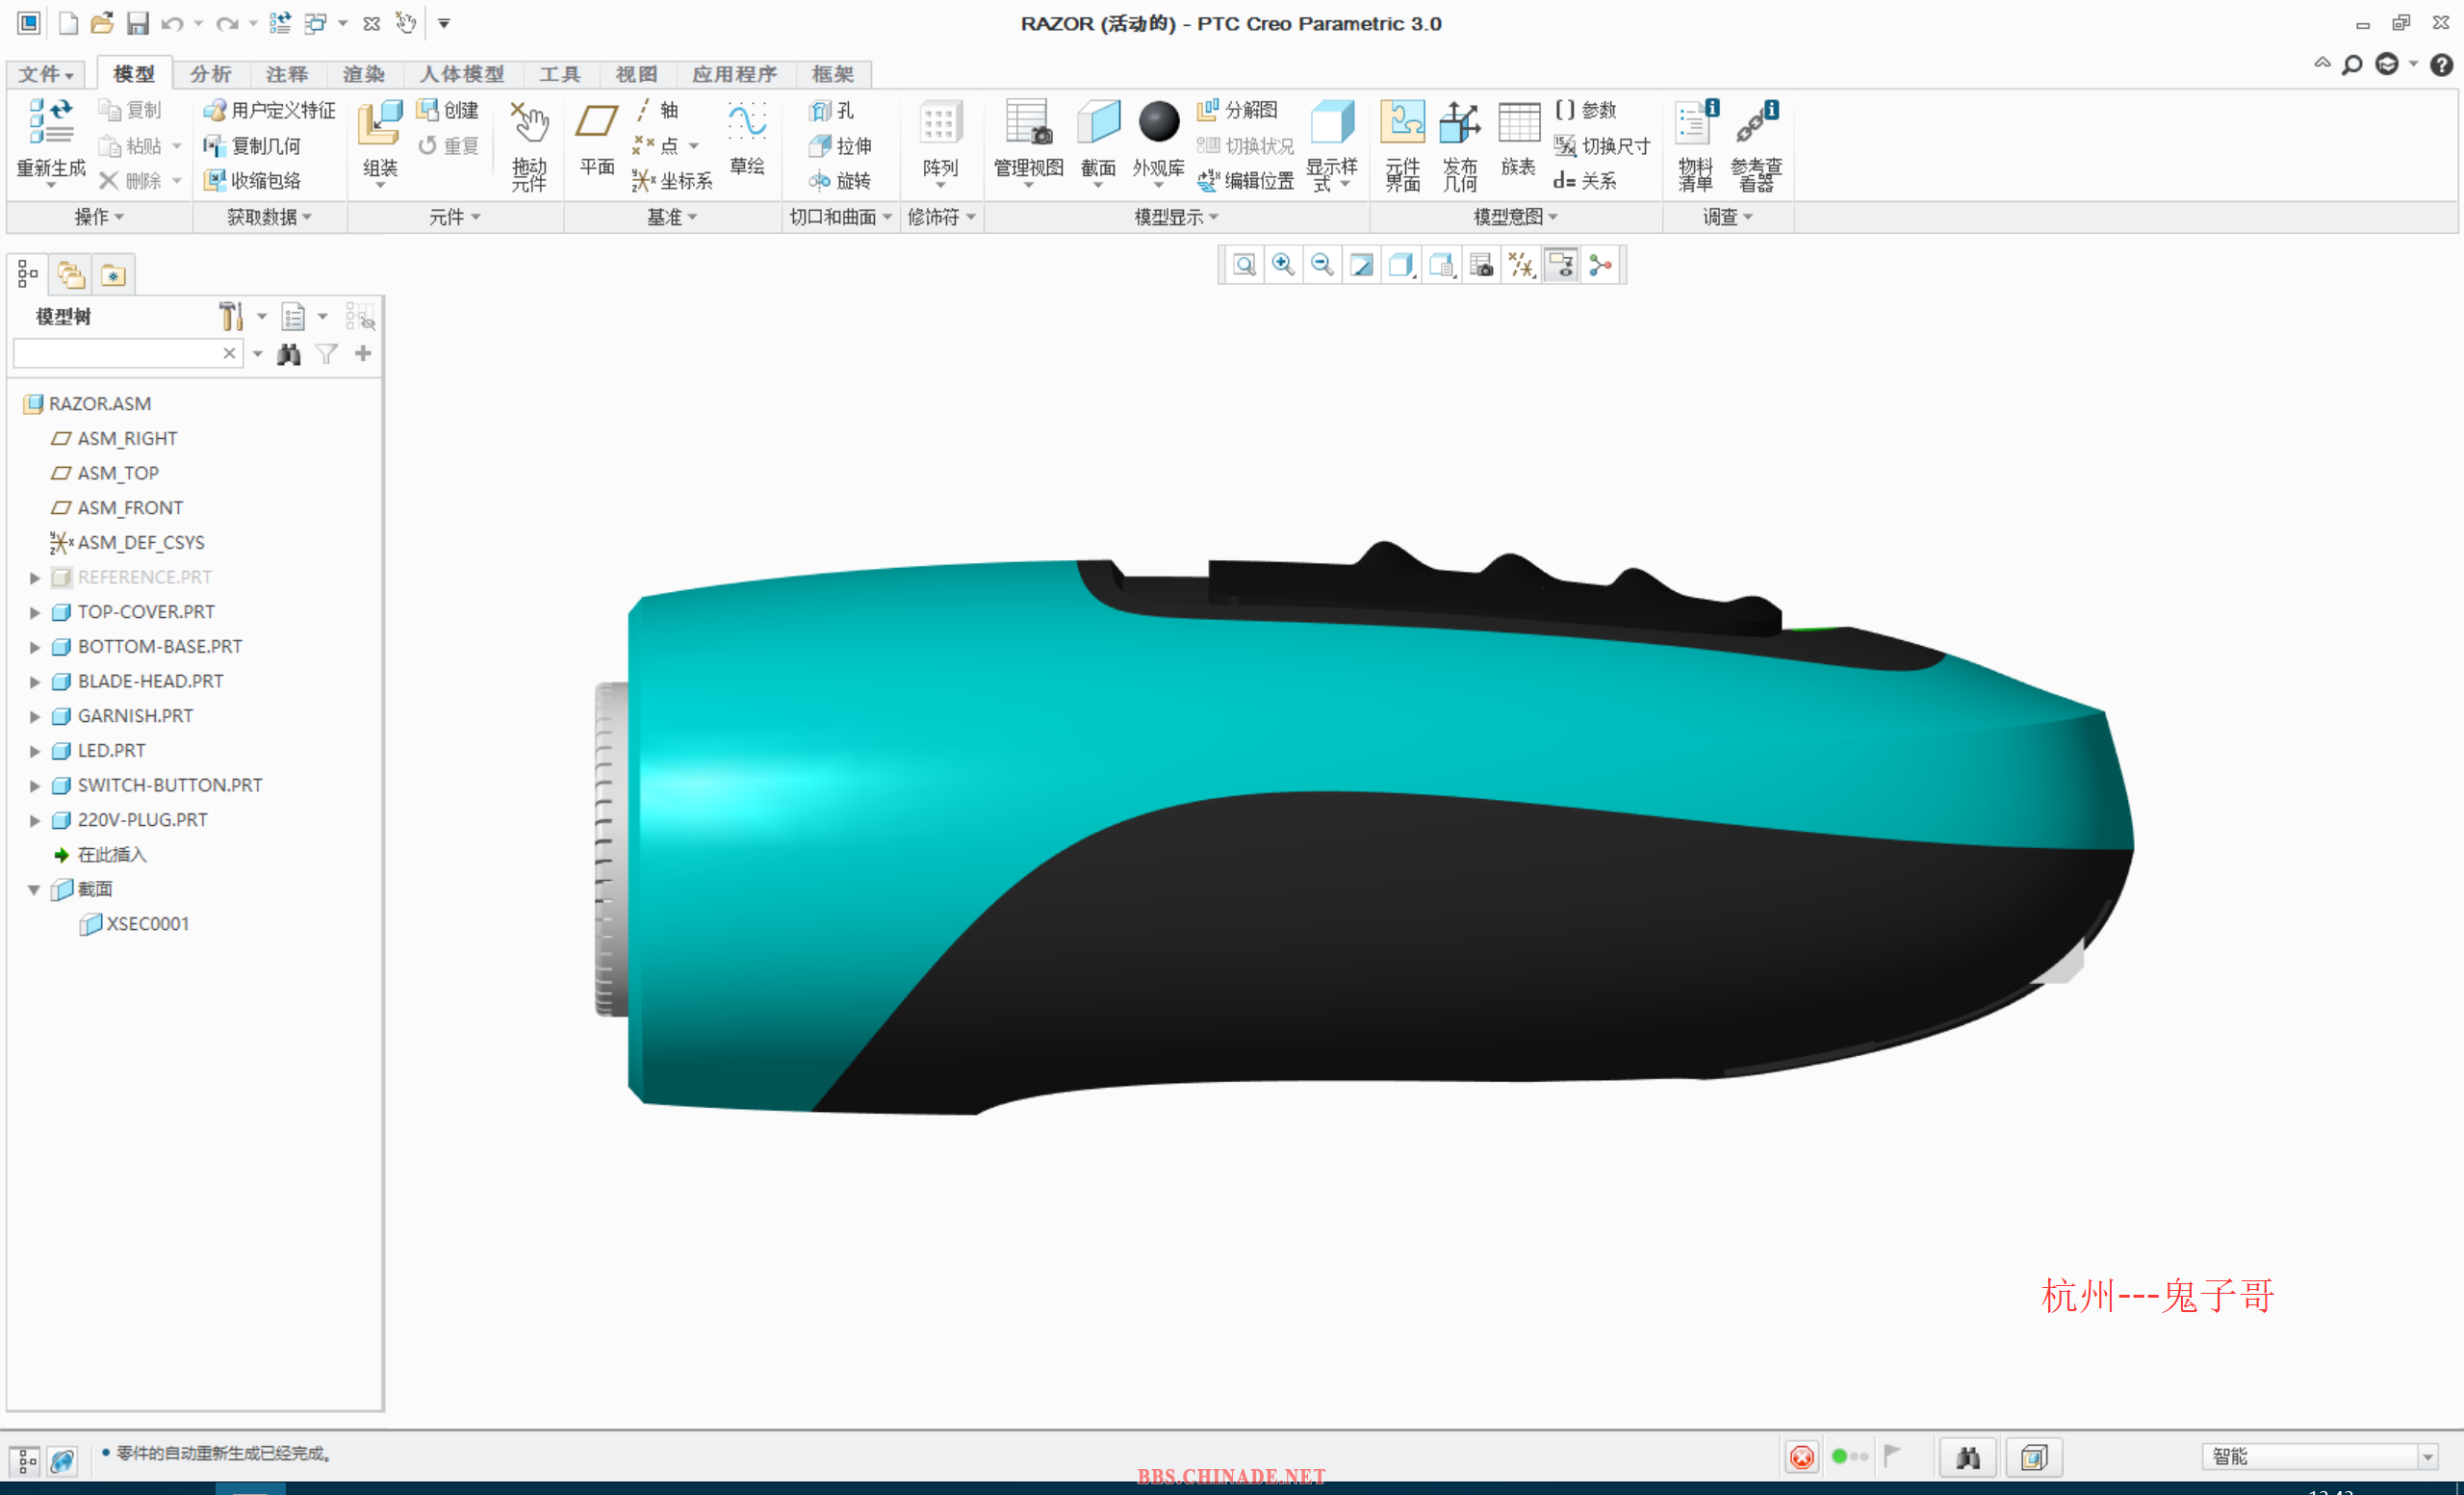Select GARNISH.PRT in the model tree

(135, 716)
